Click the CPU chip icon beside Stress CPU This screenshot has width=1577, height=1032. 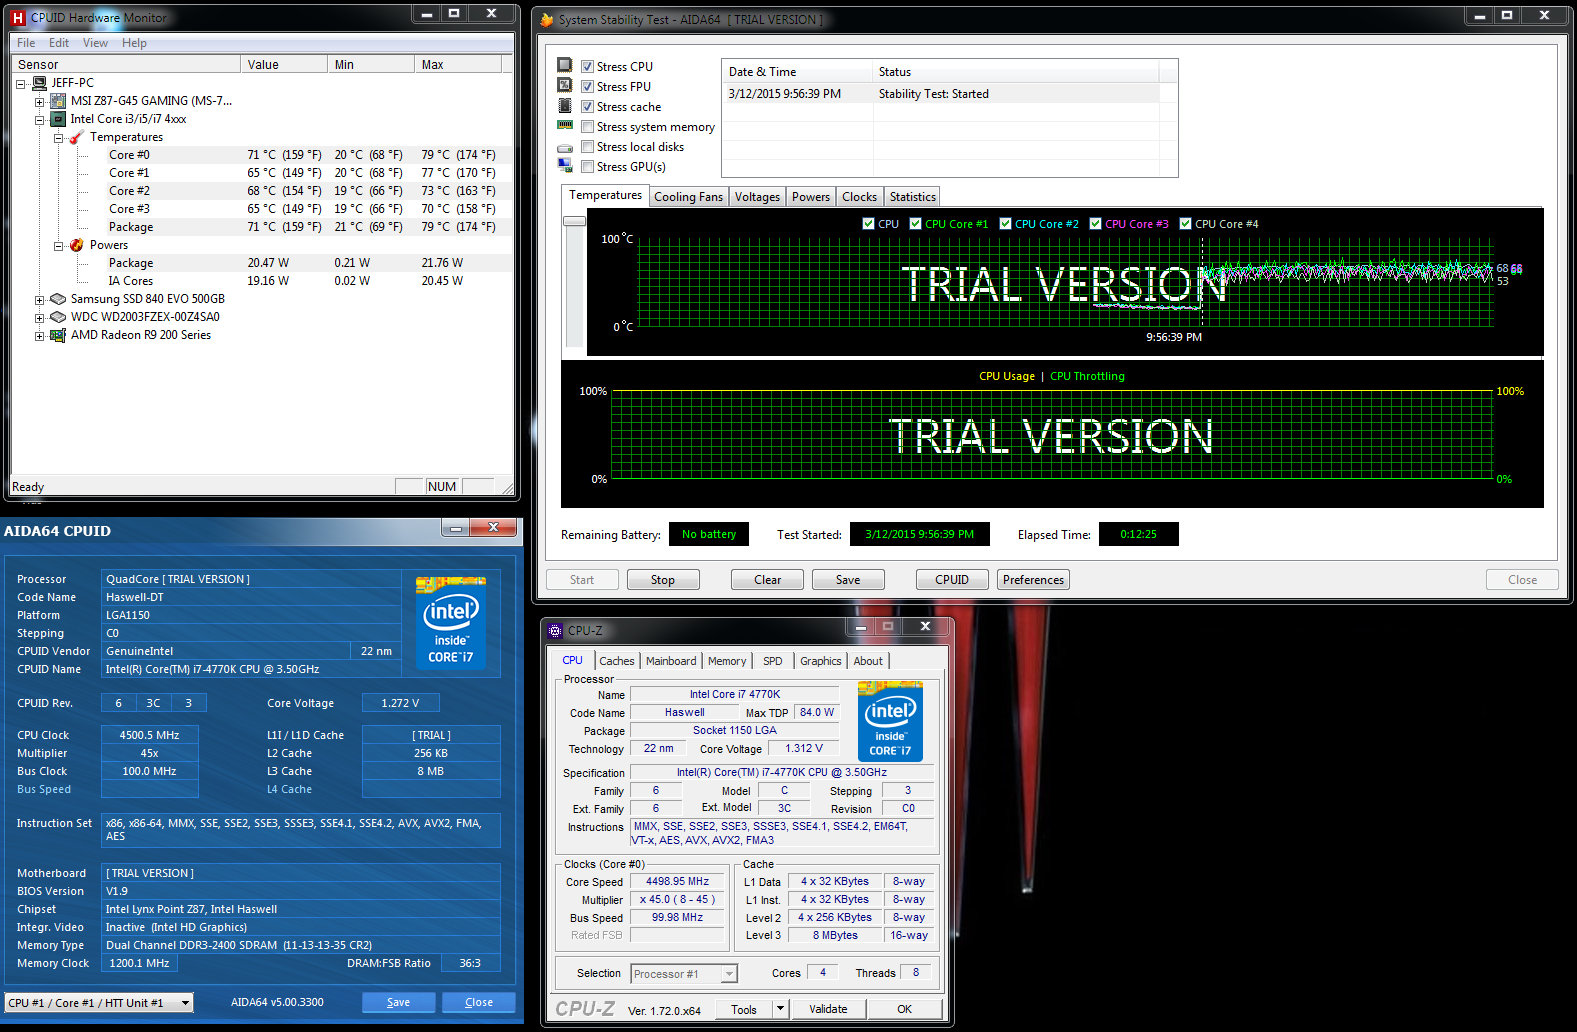pyautogui.click(x=565, y=65)
